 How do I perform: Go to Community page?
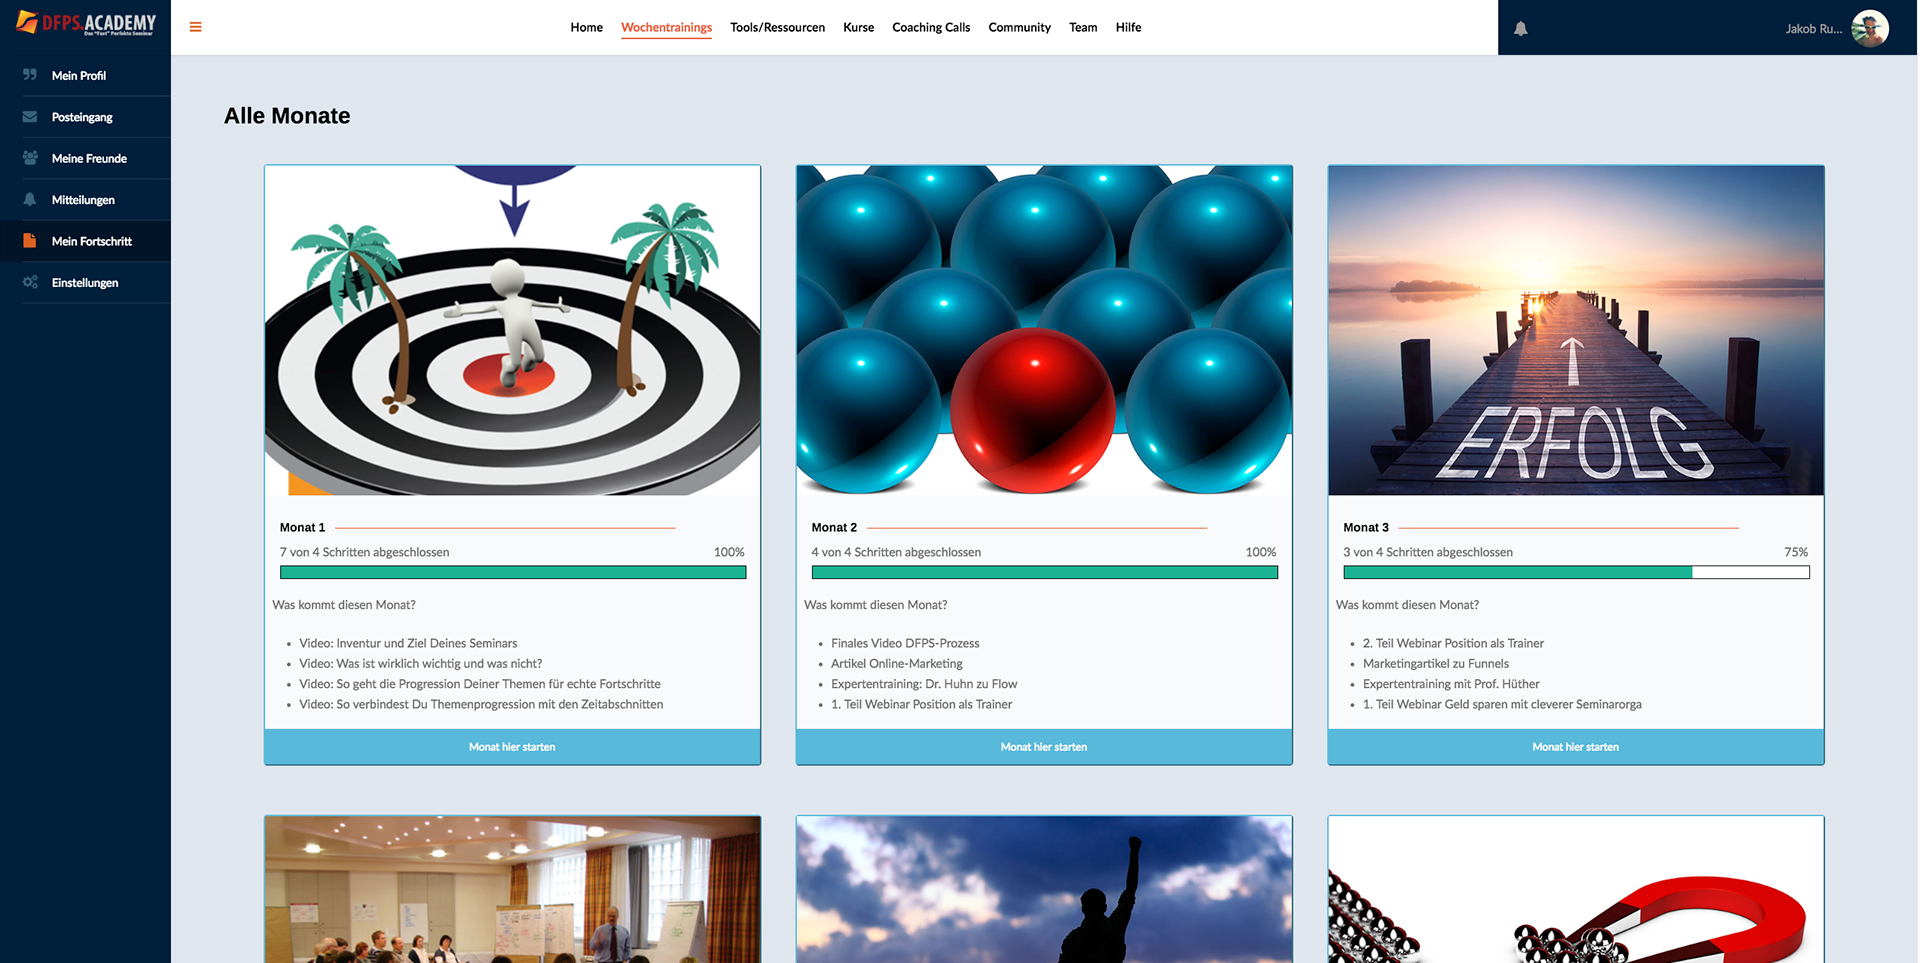pos(1019,27)
